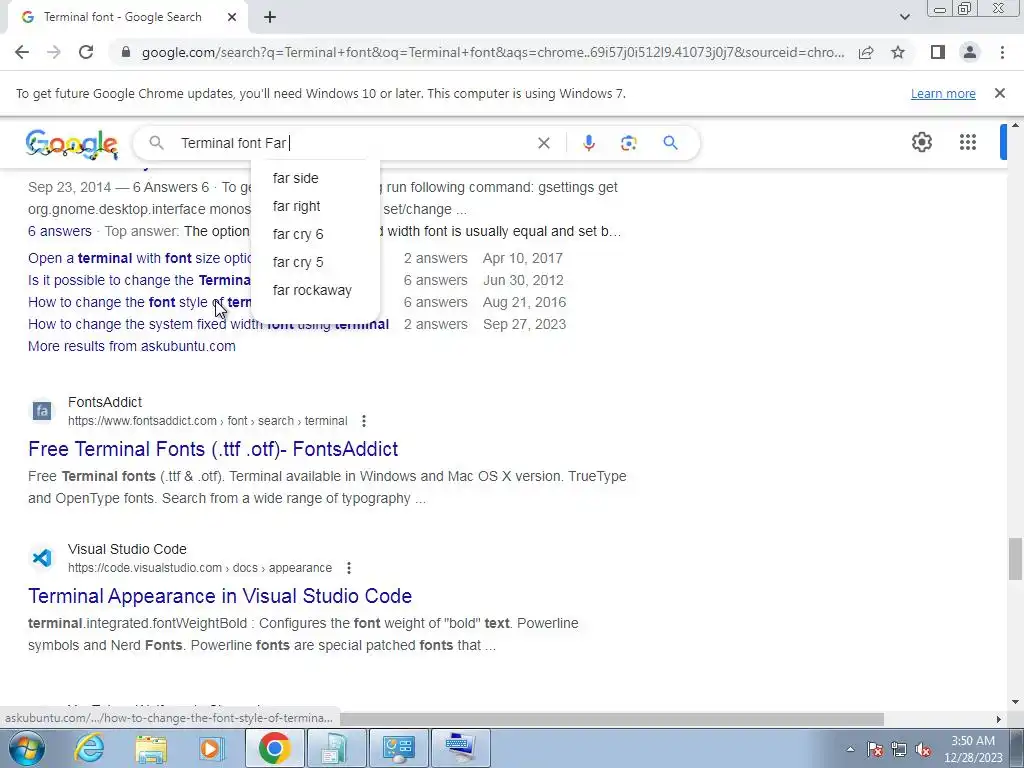
Task: Show hidden system tray icons
Action: coord(850,749)
